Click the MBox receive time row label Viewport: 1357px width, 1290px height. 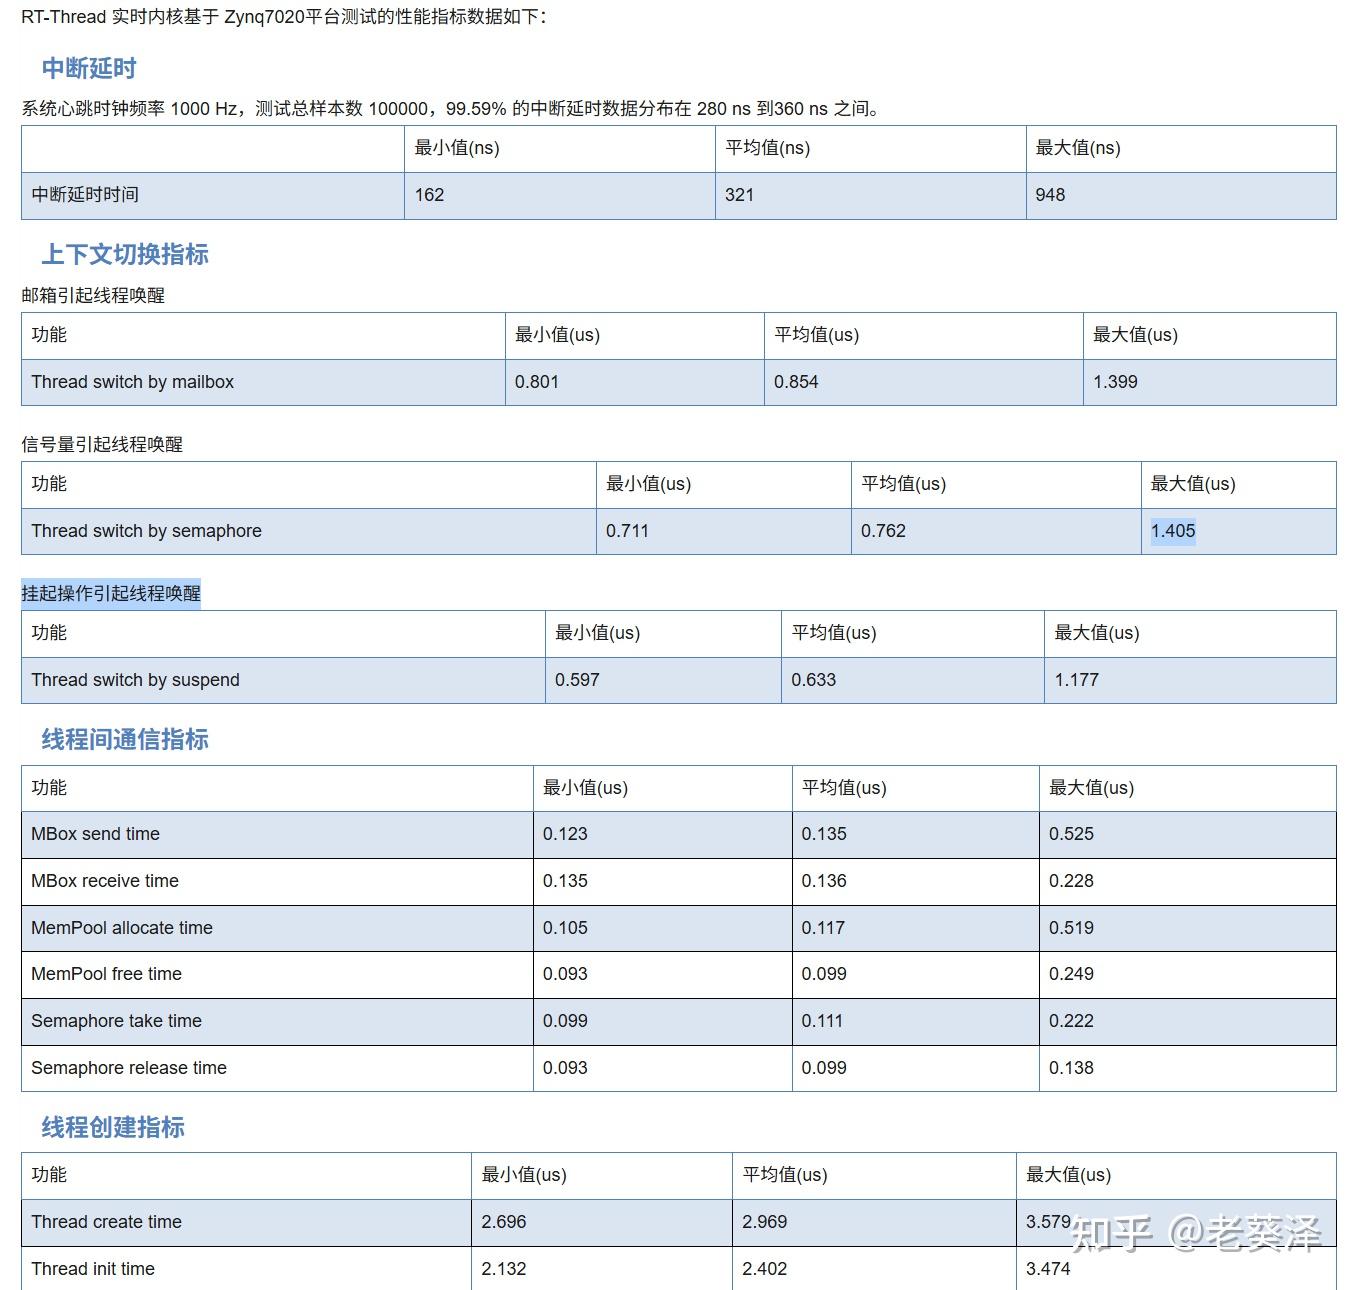[103, 881]
